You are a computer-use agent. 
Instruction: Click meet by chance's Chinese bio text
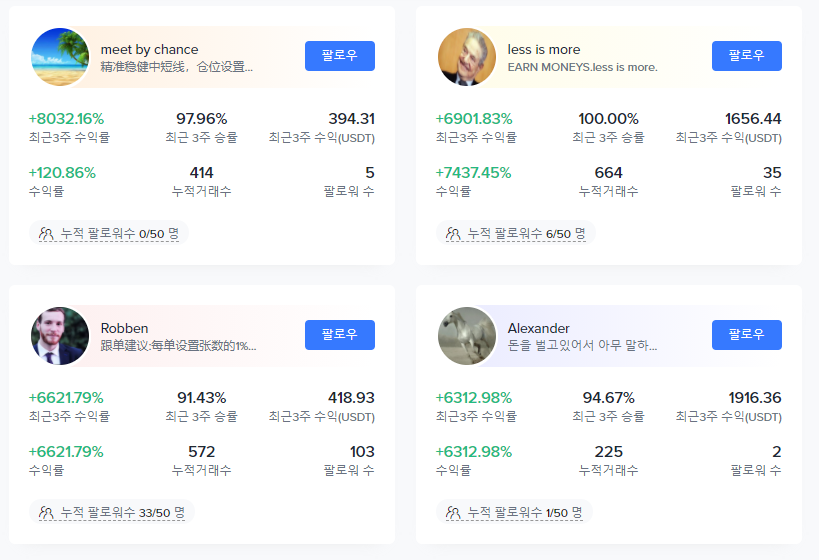click(x=177, y=67)
